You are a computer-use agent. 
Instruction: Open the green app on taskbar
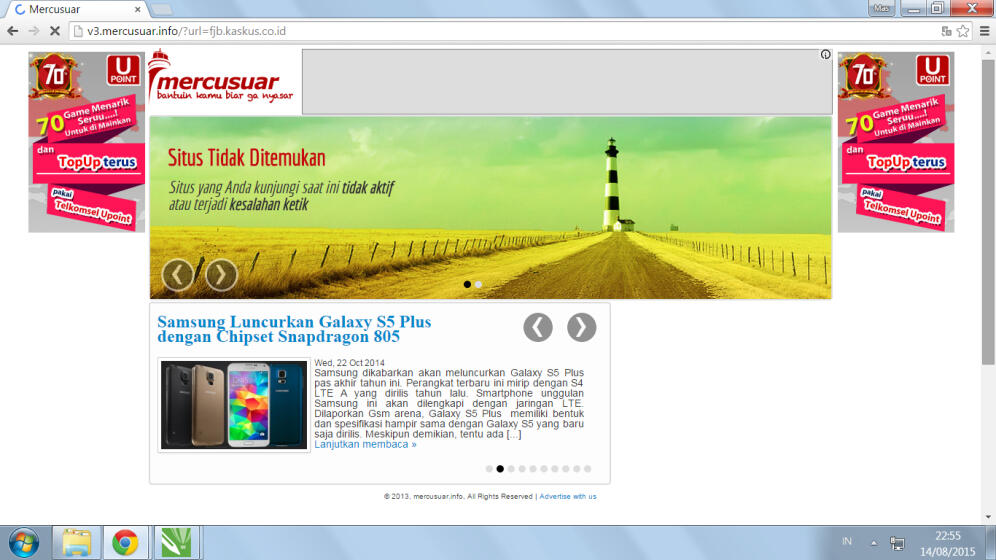coord(176,543)
